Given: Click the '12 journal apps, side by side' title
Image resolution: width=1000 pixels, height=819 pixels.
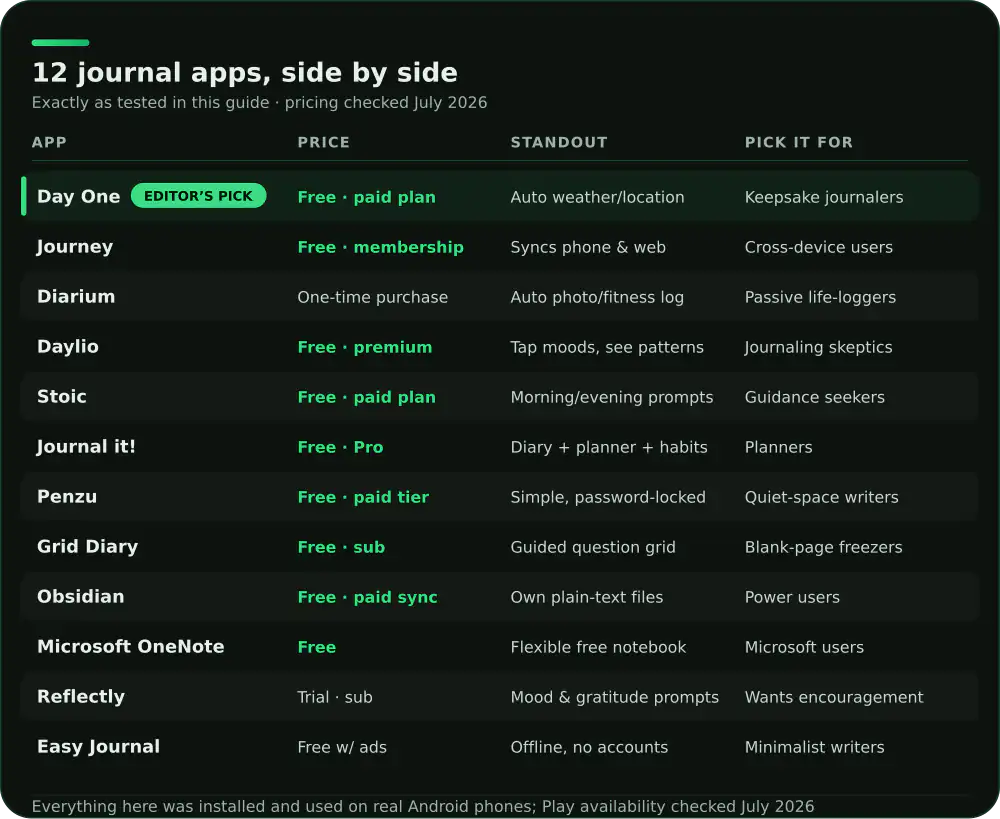Looking at the screenshot, I should point(245,73).
